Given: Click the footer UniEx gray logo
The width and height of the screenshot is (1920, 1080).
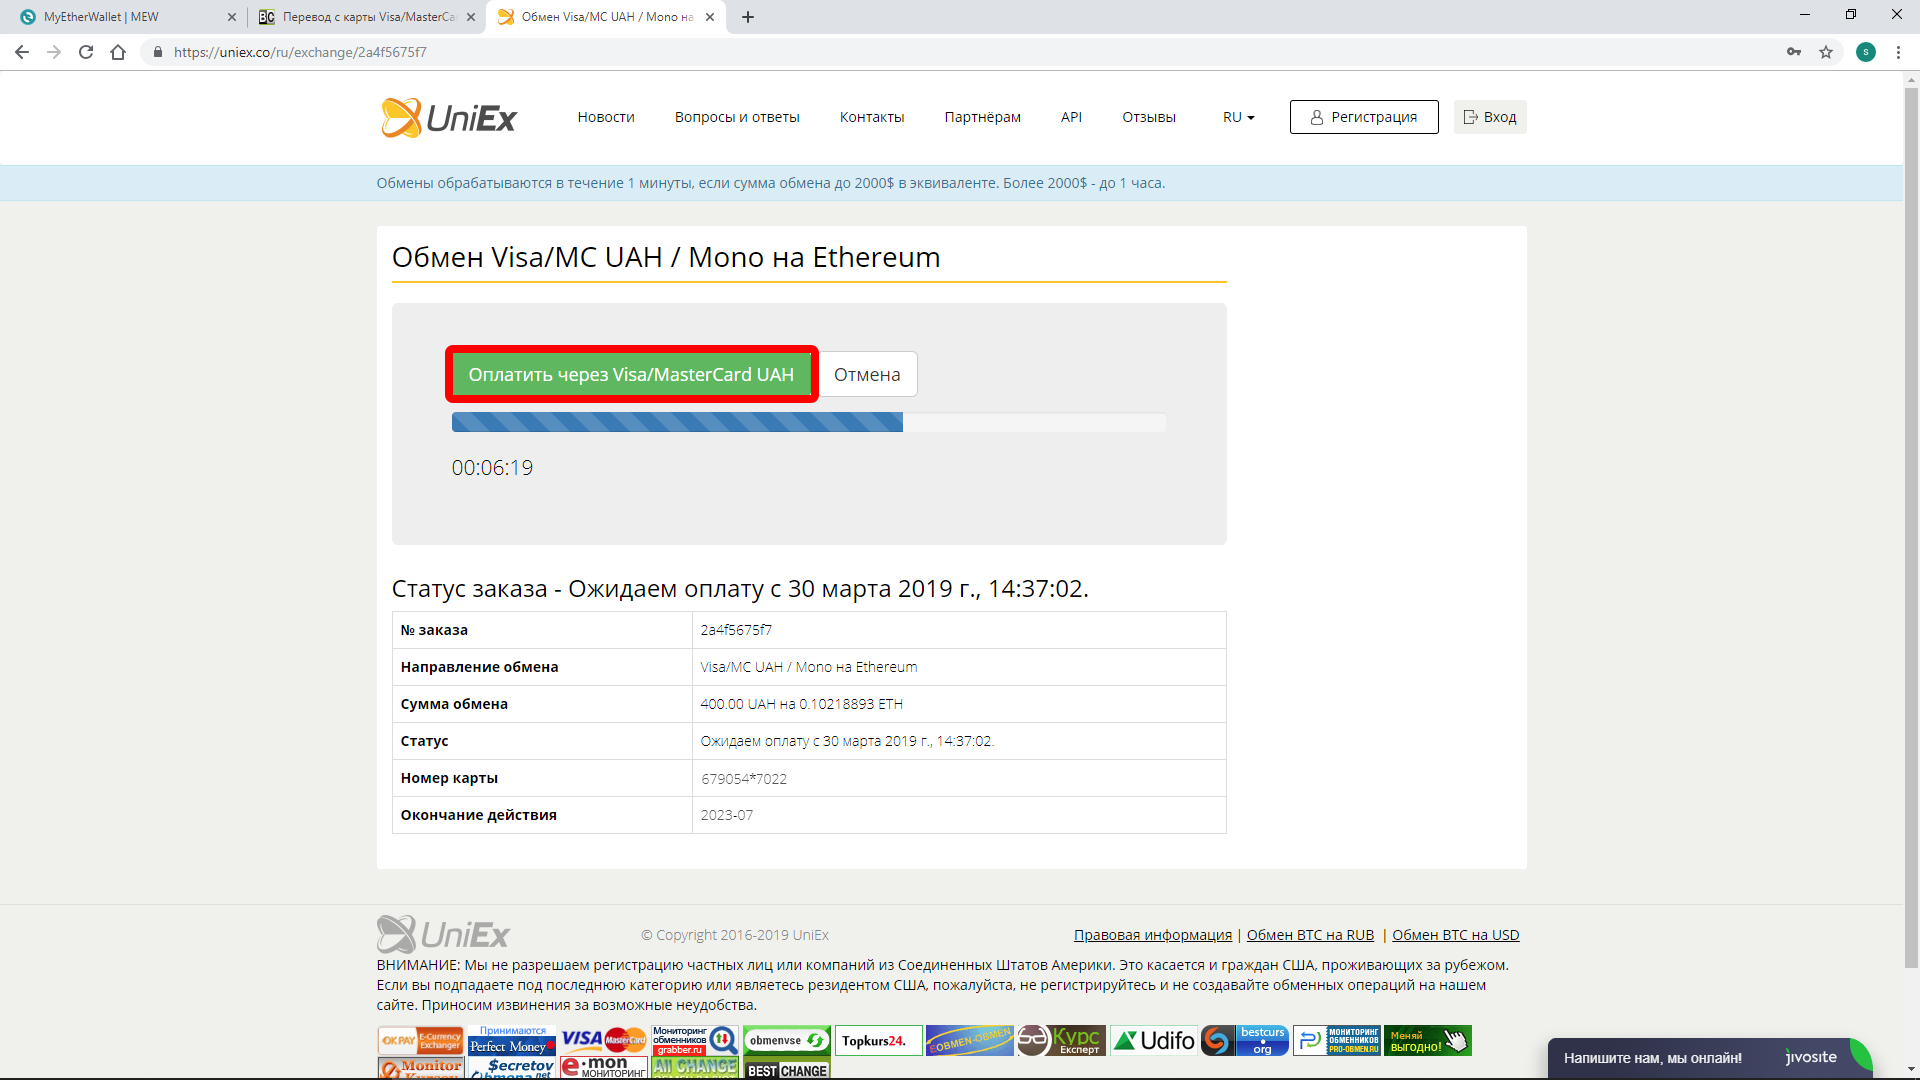Looking at the screenshot, I should pyautogui.click(x=443, y=934).
